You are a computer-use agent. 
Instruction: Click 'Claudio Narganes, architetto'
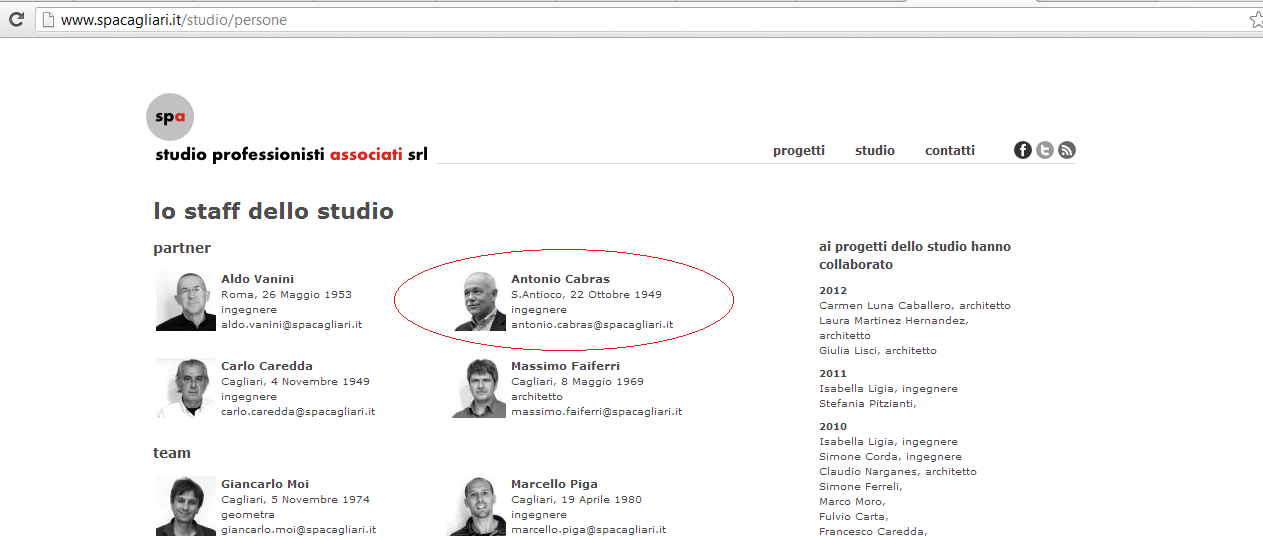coord(898,472)
